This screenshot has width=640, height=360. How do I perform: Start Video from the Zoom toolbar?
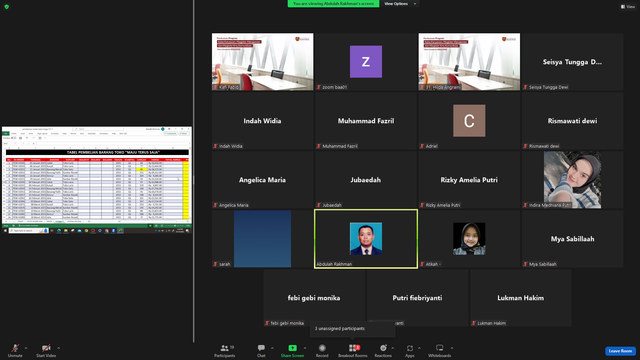(46, 350)
